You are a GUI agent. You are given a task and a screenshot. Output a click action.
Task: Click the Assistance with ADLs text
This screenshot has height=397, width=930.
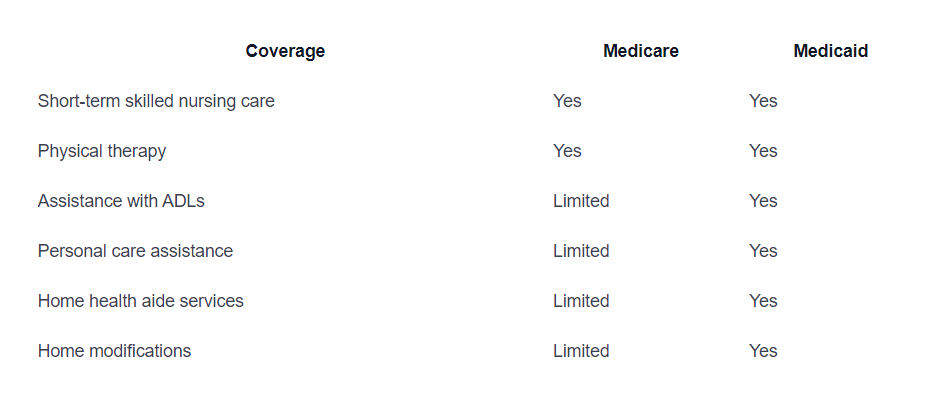pos(121,201)
